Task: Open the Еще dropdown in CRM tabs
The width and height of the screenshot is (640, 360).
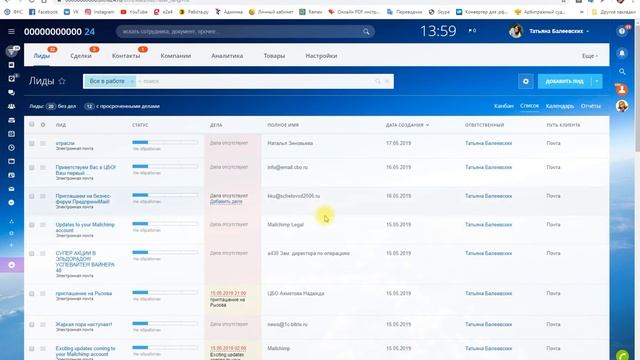Action: tap(590, 56)
